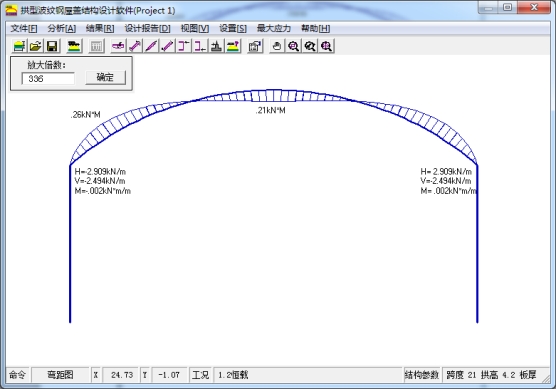Open the 最大应力 menu item
Image resolution: width=556 pixels, height=389 pixels.
(274, 28)
